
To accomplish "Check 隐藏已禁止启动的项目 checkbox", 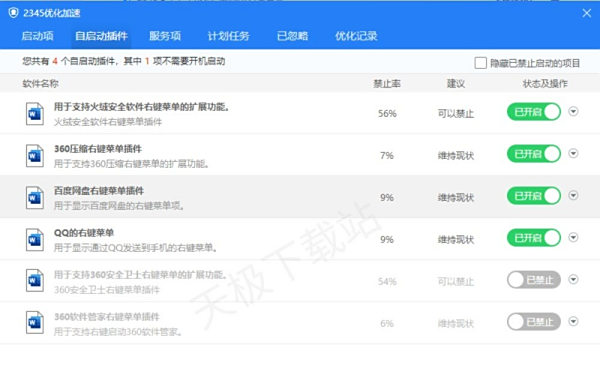I will pos(481,63).
